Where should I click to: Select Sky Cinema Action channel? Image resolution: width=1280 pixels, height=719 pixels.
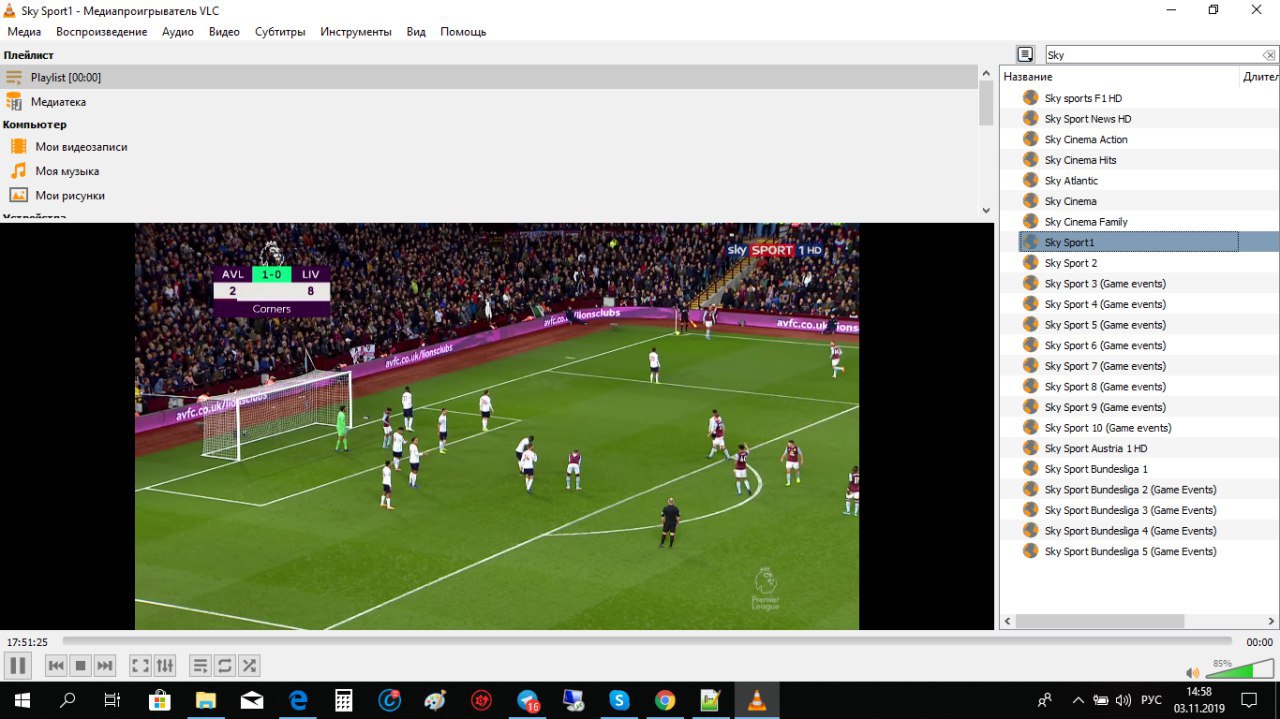[1086, 139]
